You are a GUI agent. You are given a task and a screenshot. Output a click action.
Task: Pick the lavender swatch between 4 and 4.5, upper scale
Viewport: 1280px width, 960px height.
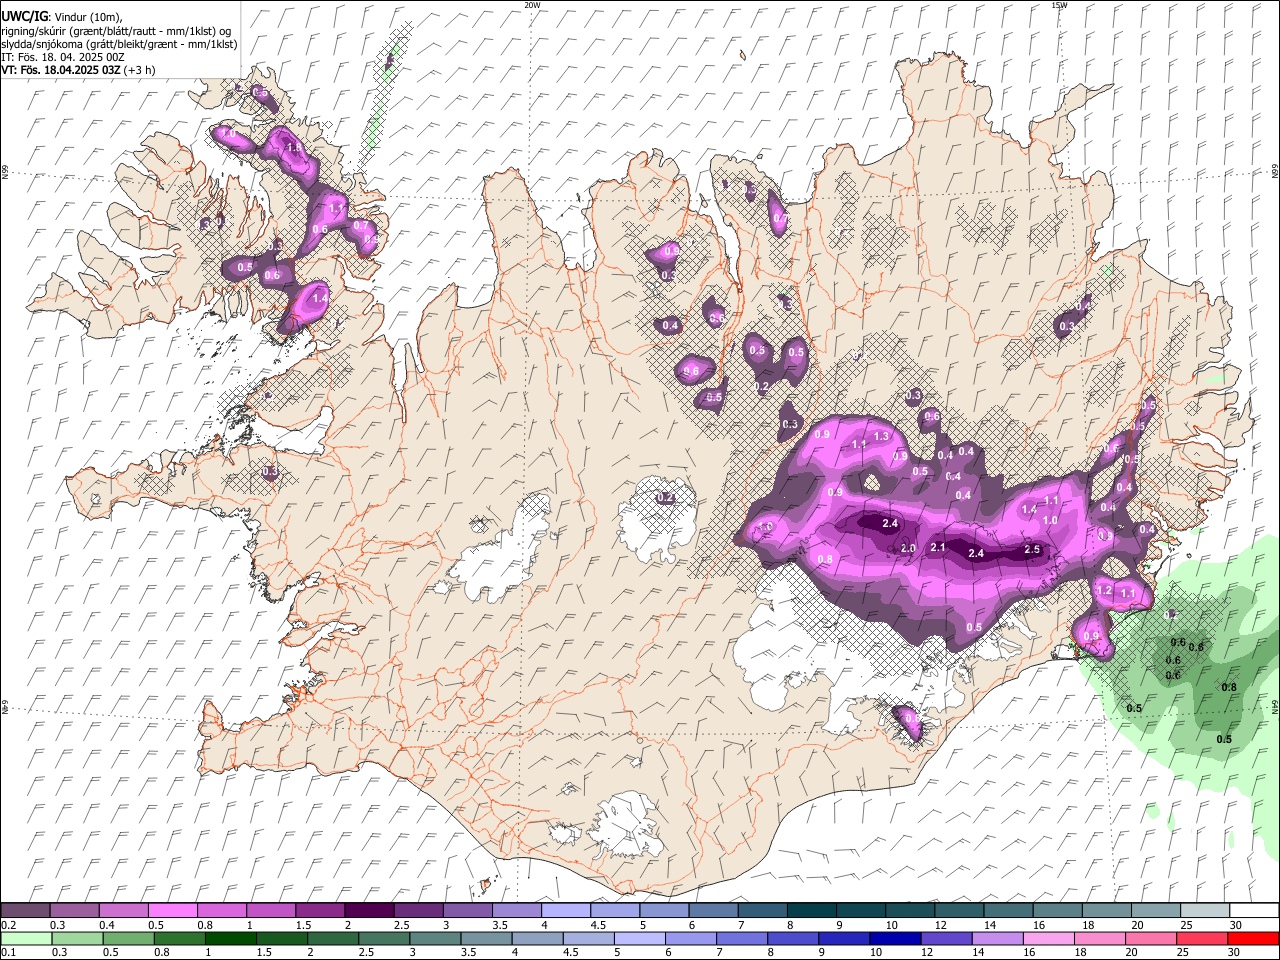click(x=565, y=911)
